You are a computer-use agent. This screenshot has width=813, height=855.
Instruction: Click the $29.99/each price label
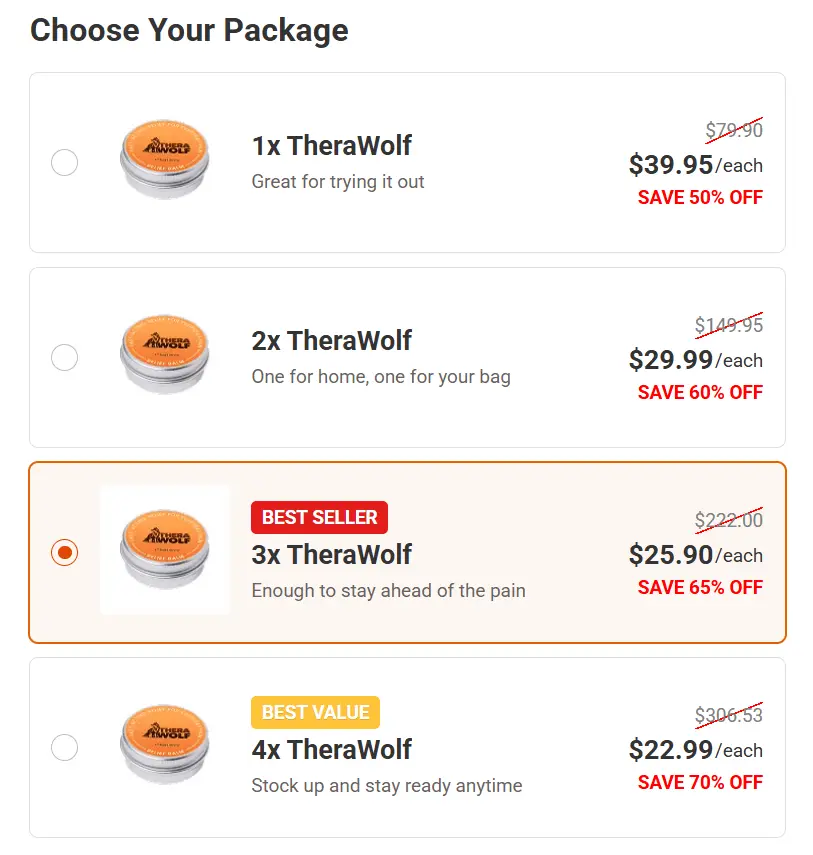click(x=698, y=361)
